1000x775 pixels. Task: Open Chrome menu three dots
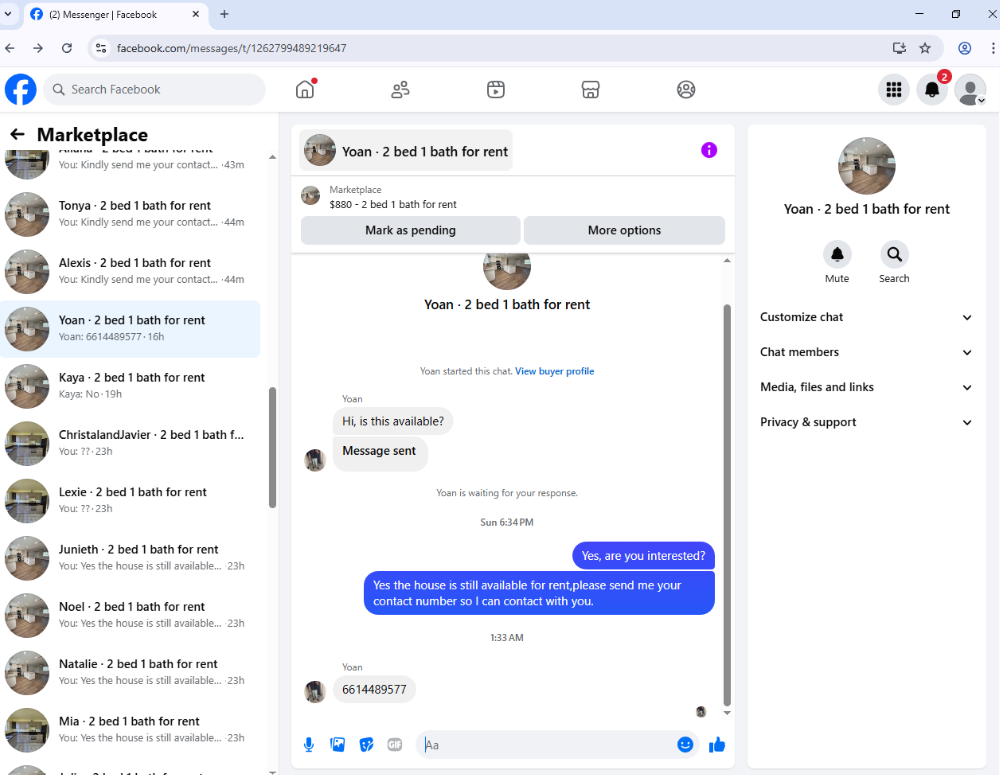coord(993,48)
